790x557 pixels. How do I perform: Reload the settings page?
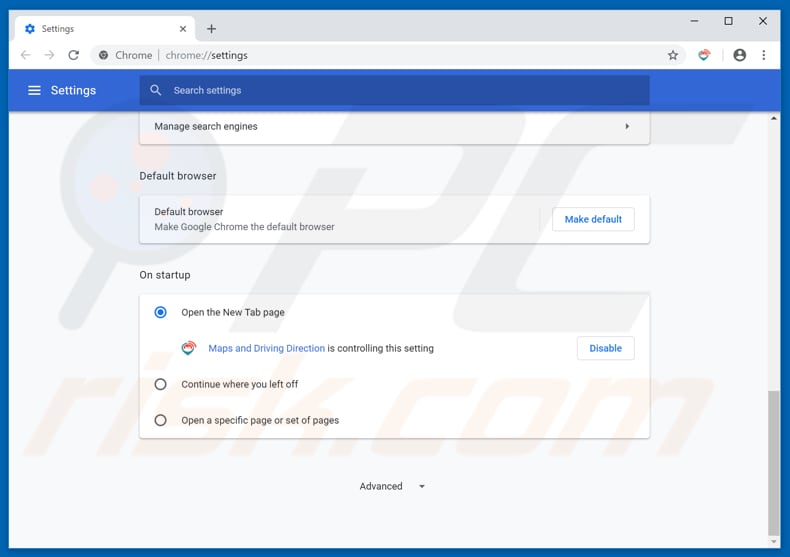tap(74, 55)
